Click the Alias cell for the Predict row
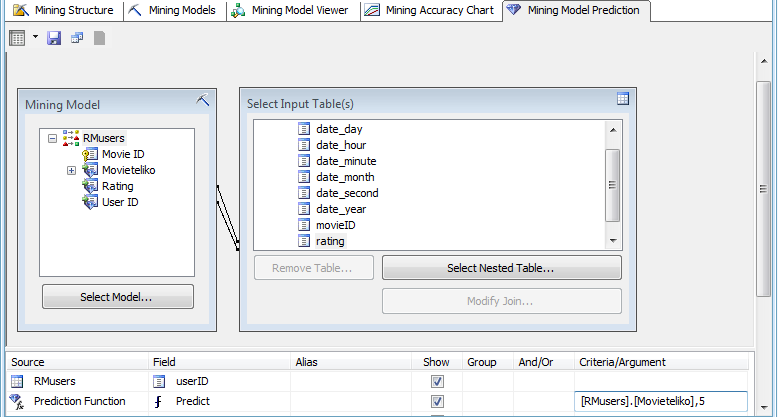This screenshot has height=417, width=778. [351, 401]
